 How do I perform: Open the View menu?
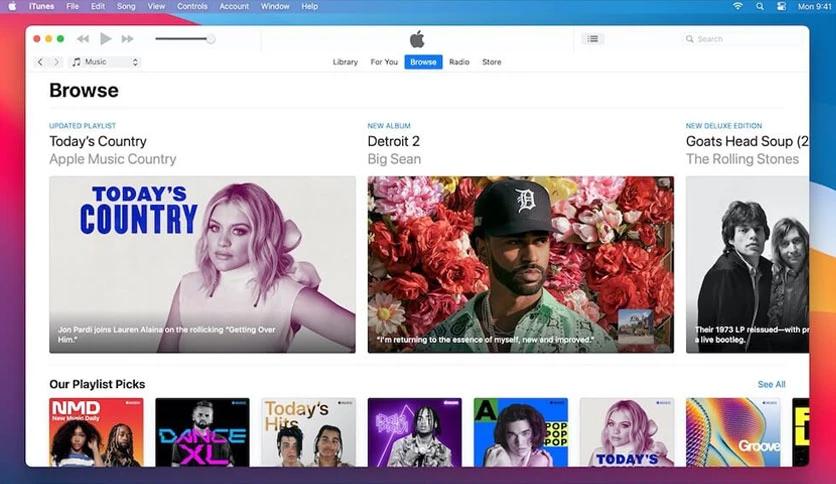click(156, 6)
